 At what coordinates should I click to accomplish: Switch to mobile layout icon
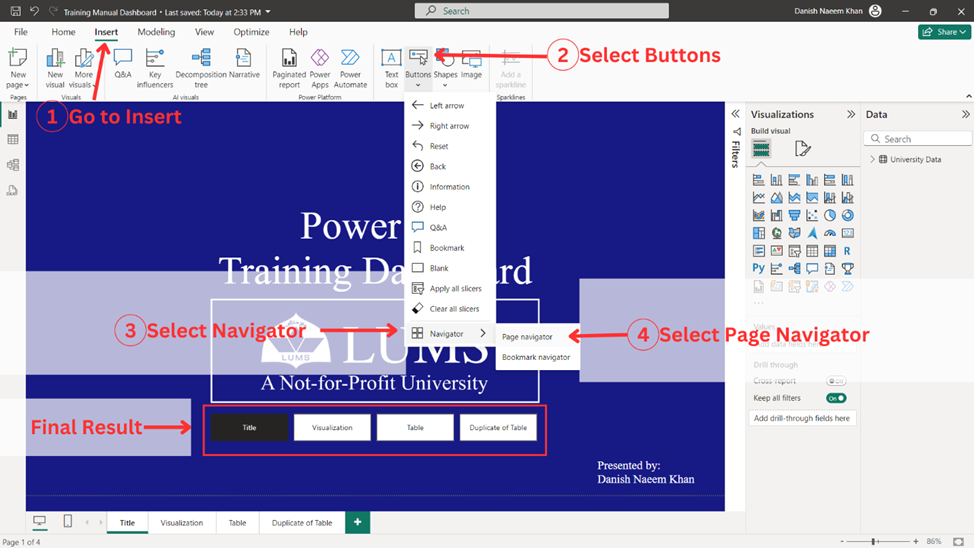coord(68,521)
